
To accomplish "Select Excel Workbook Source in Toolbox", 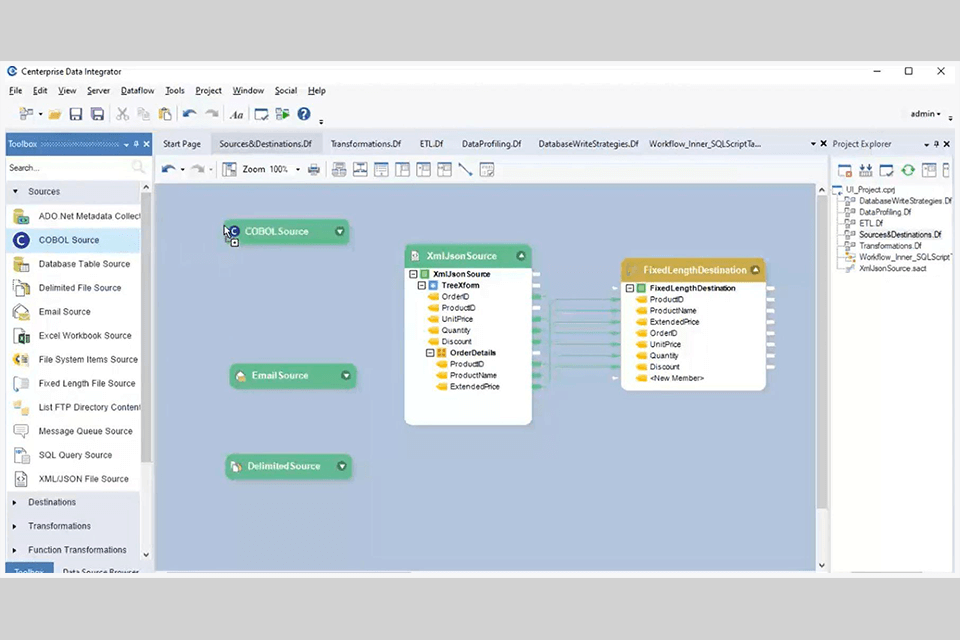I will (x=73, y=336).
